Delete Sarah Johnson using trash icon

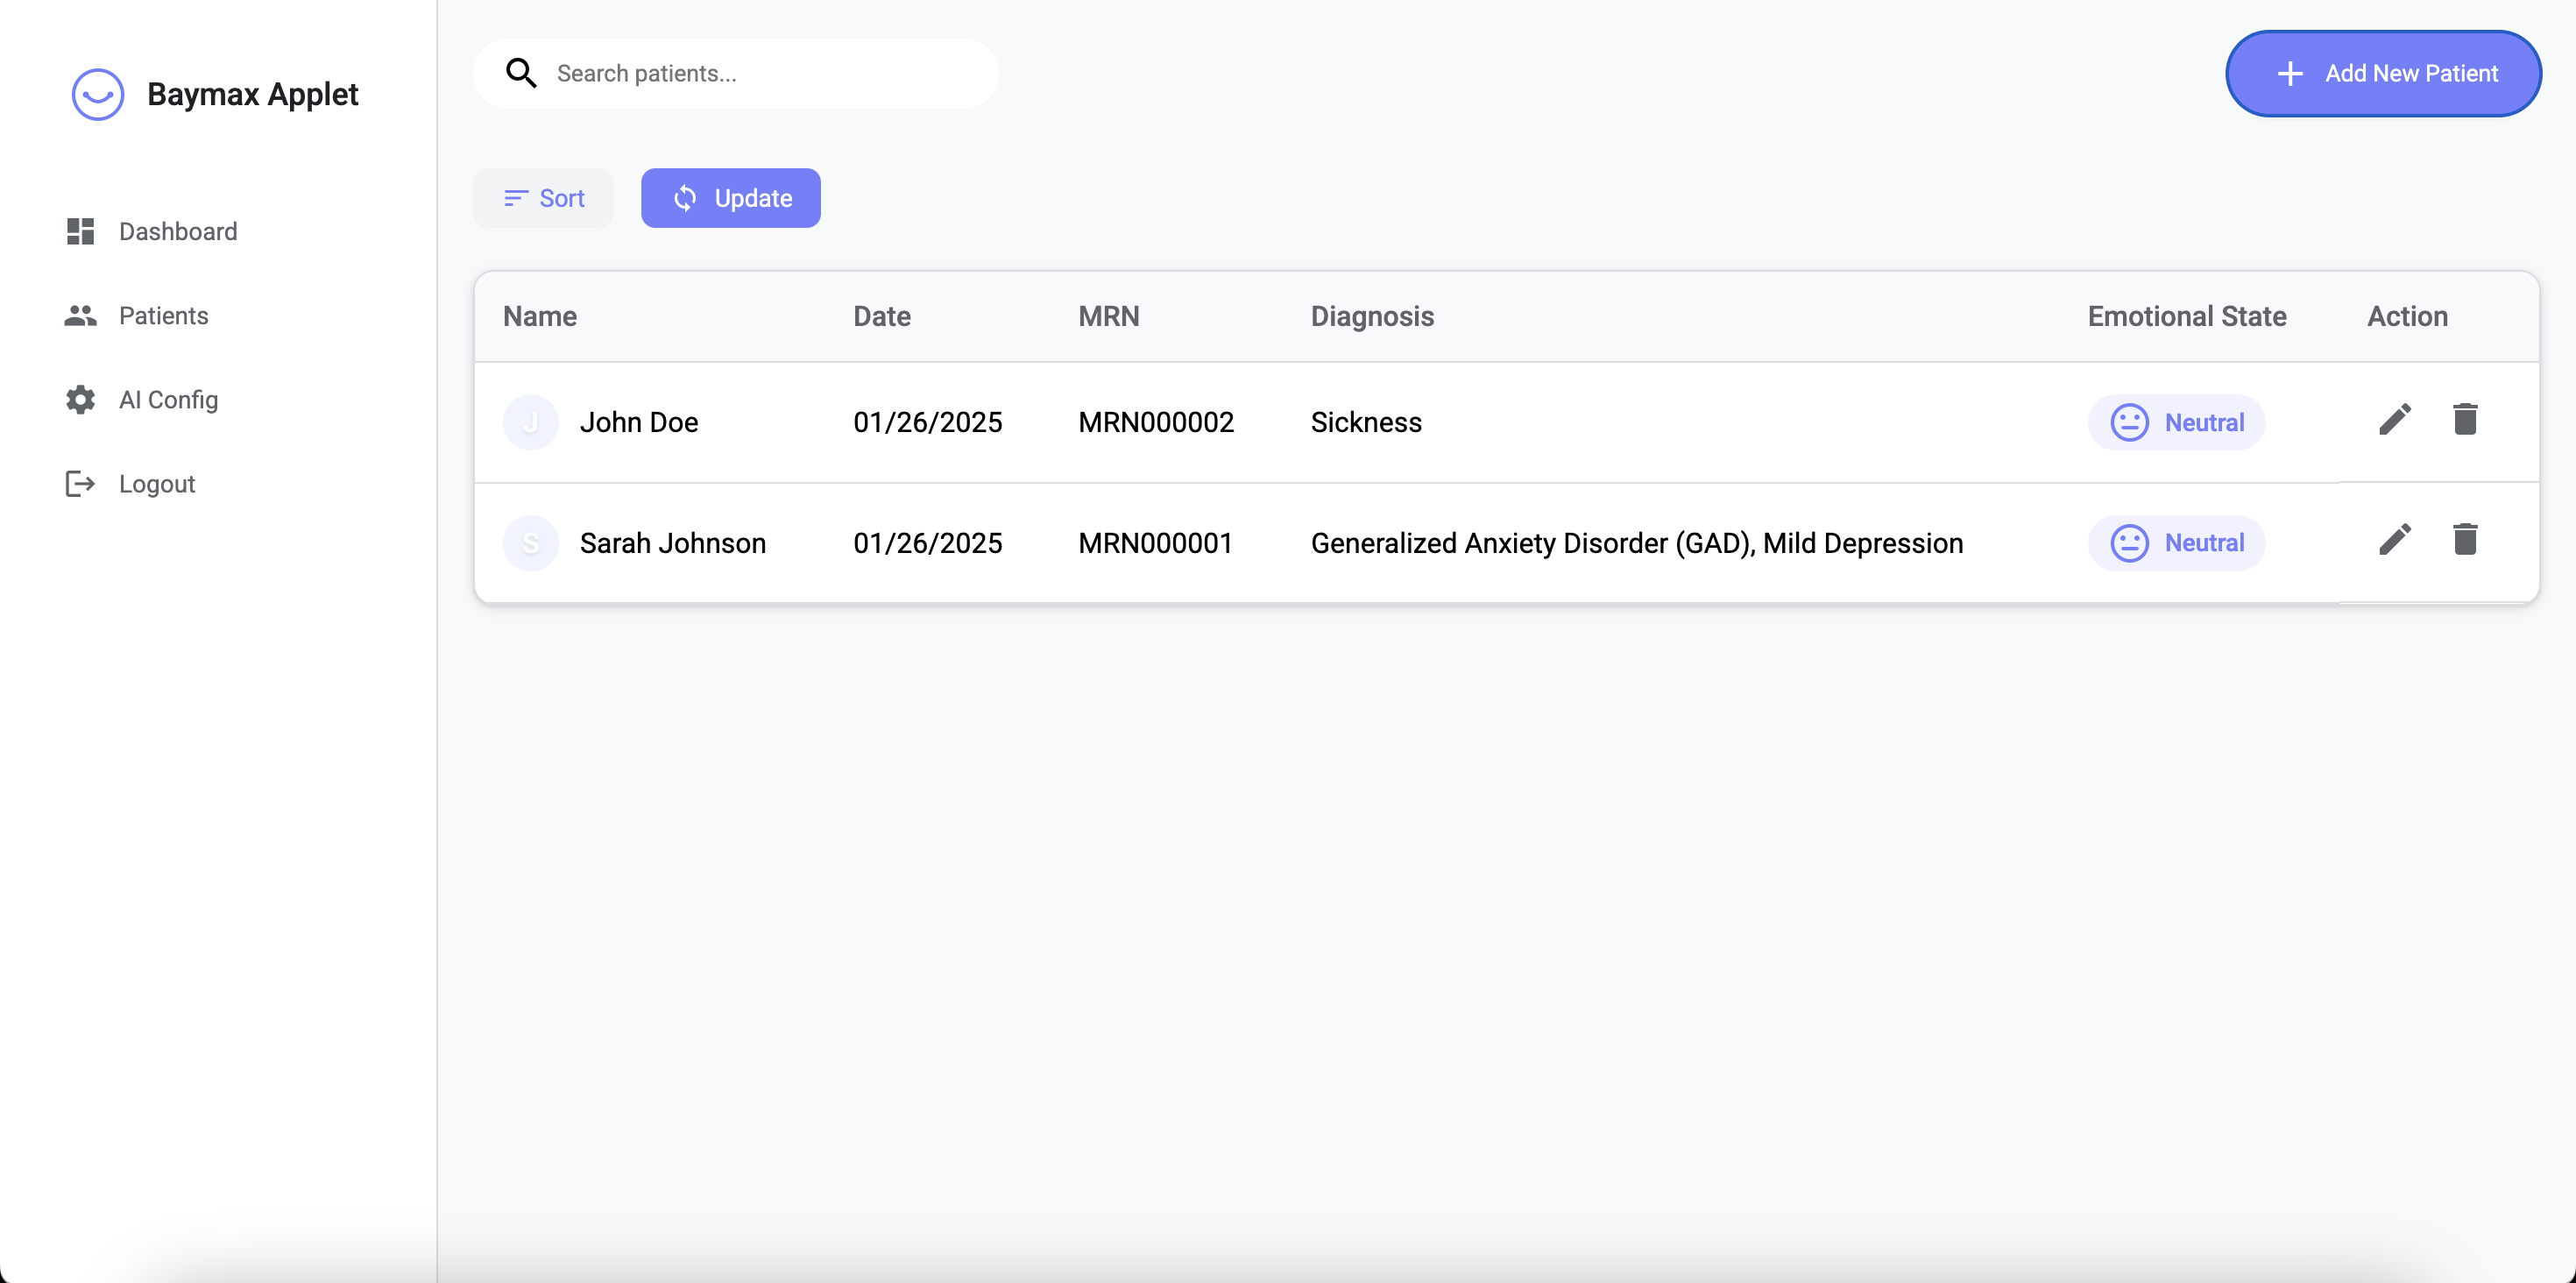2464,540
